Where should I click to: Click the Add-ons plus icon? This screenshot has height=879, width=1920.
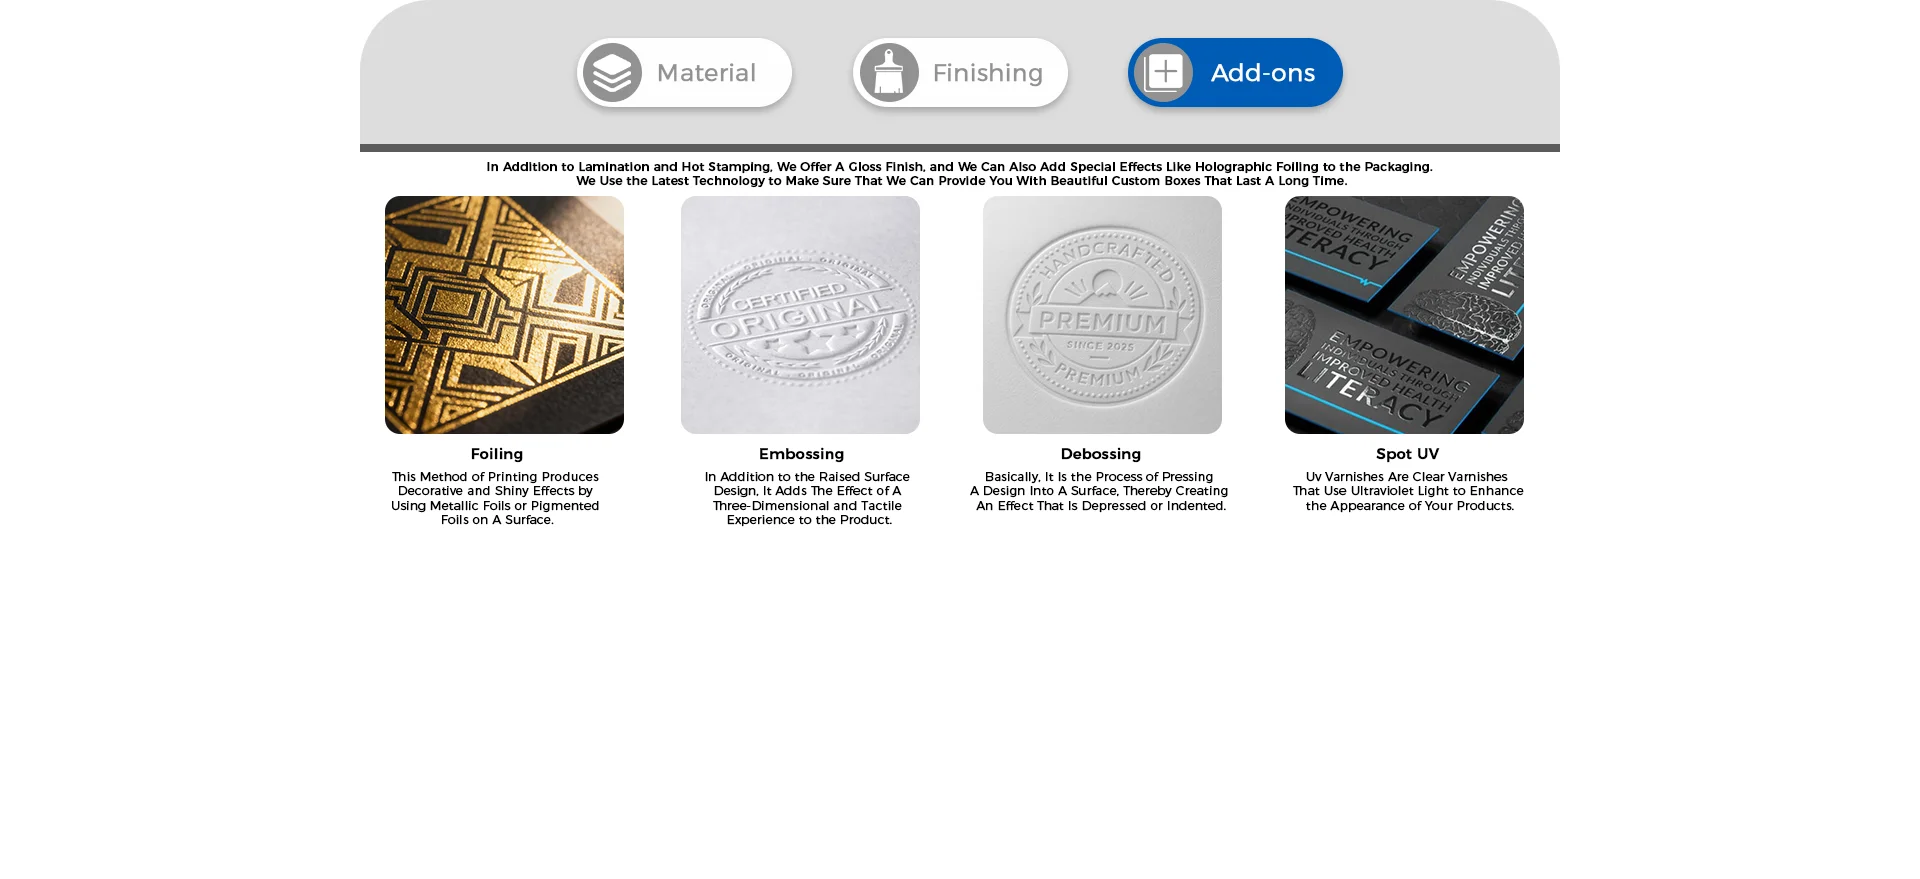(x=1163, y=73)
